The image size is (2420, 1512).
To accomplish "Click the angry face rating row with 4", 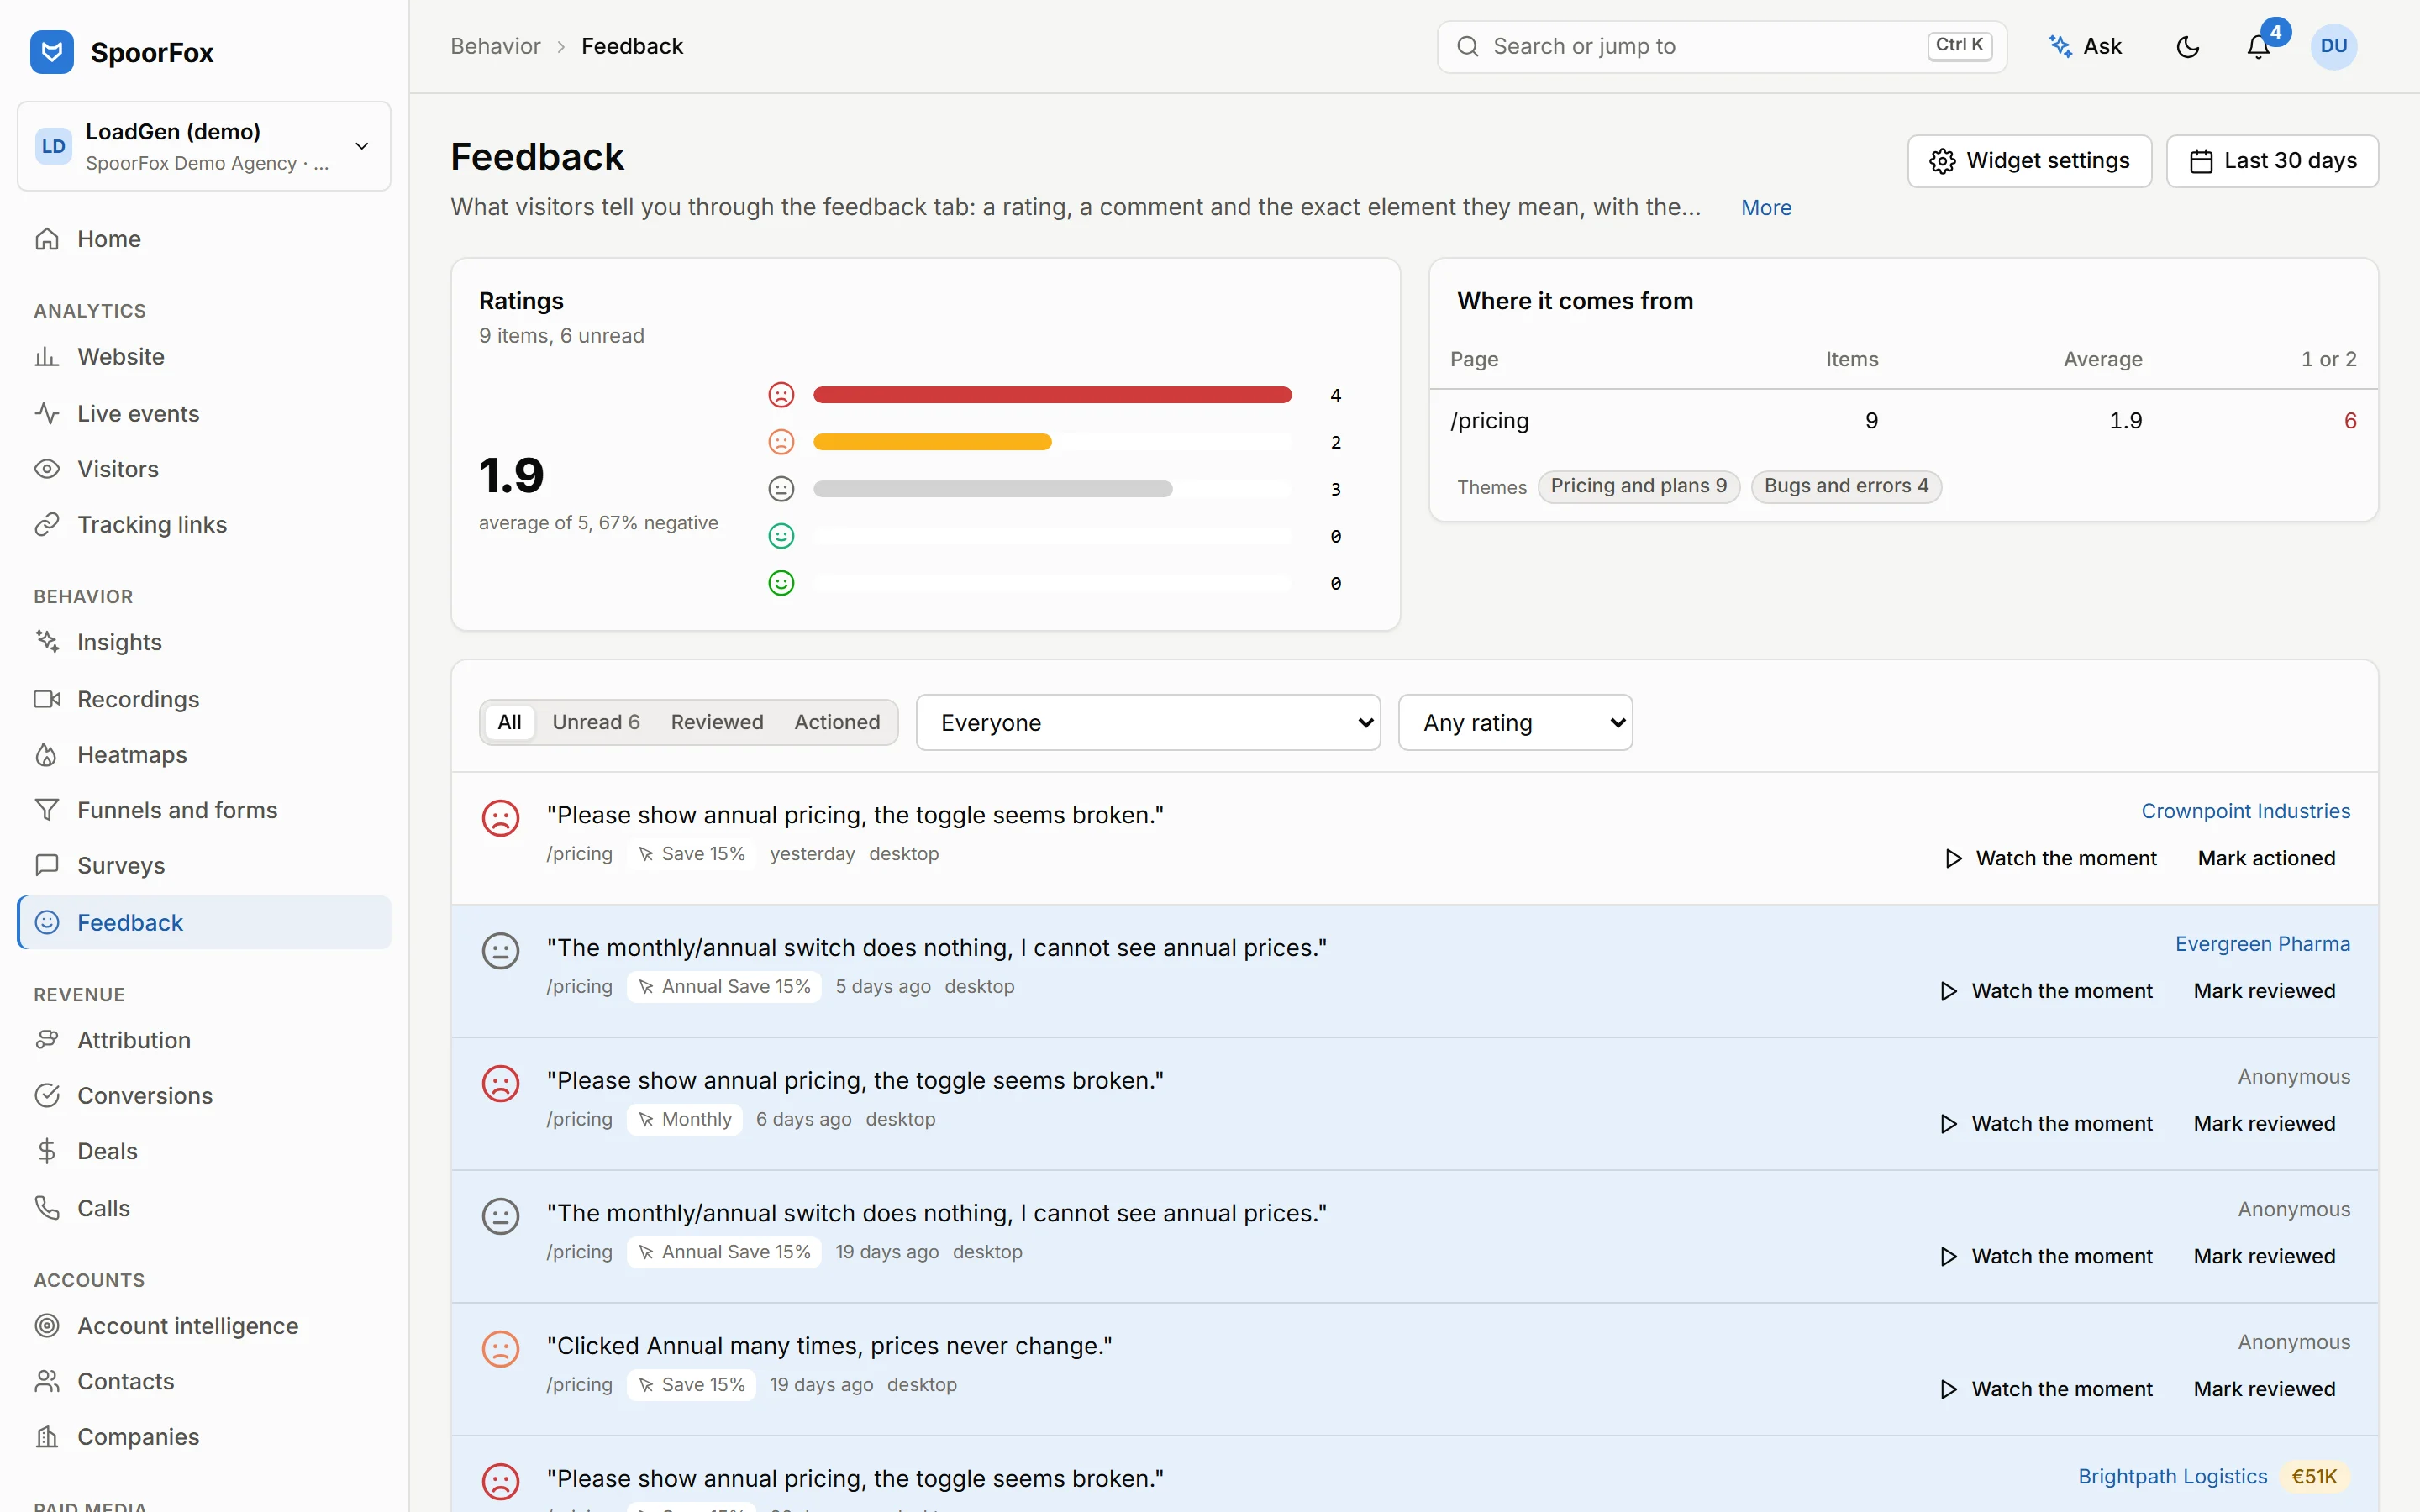I will pyautogui.click(x=1055, y=395).
